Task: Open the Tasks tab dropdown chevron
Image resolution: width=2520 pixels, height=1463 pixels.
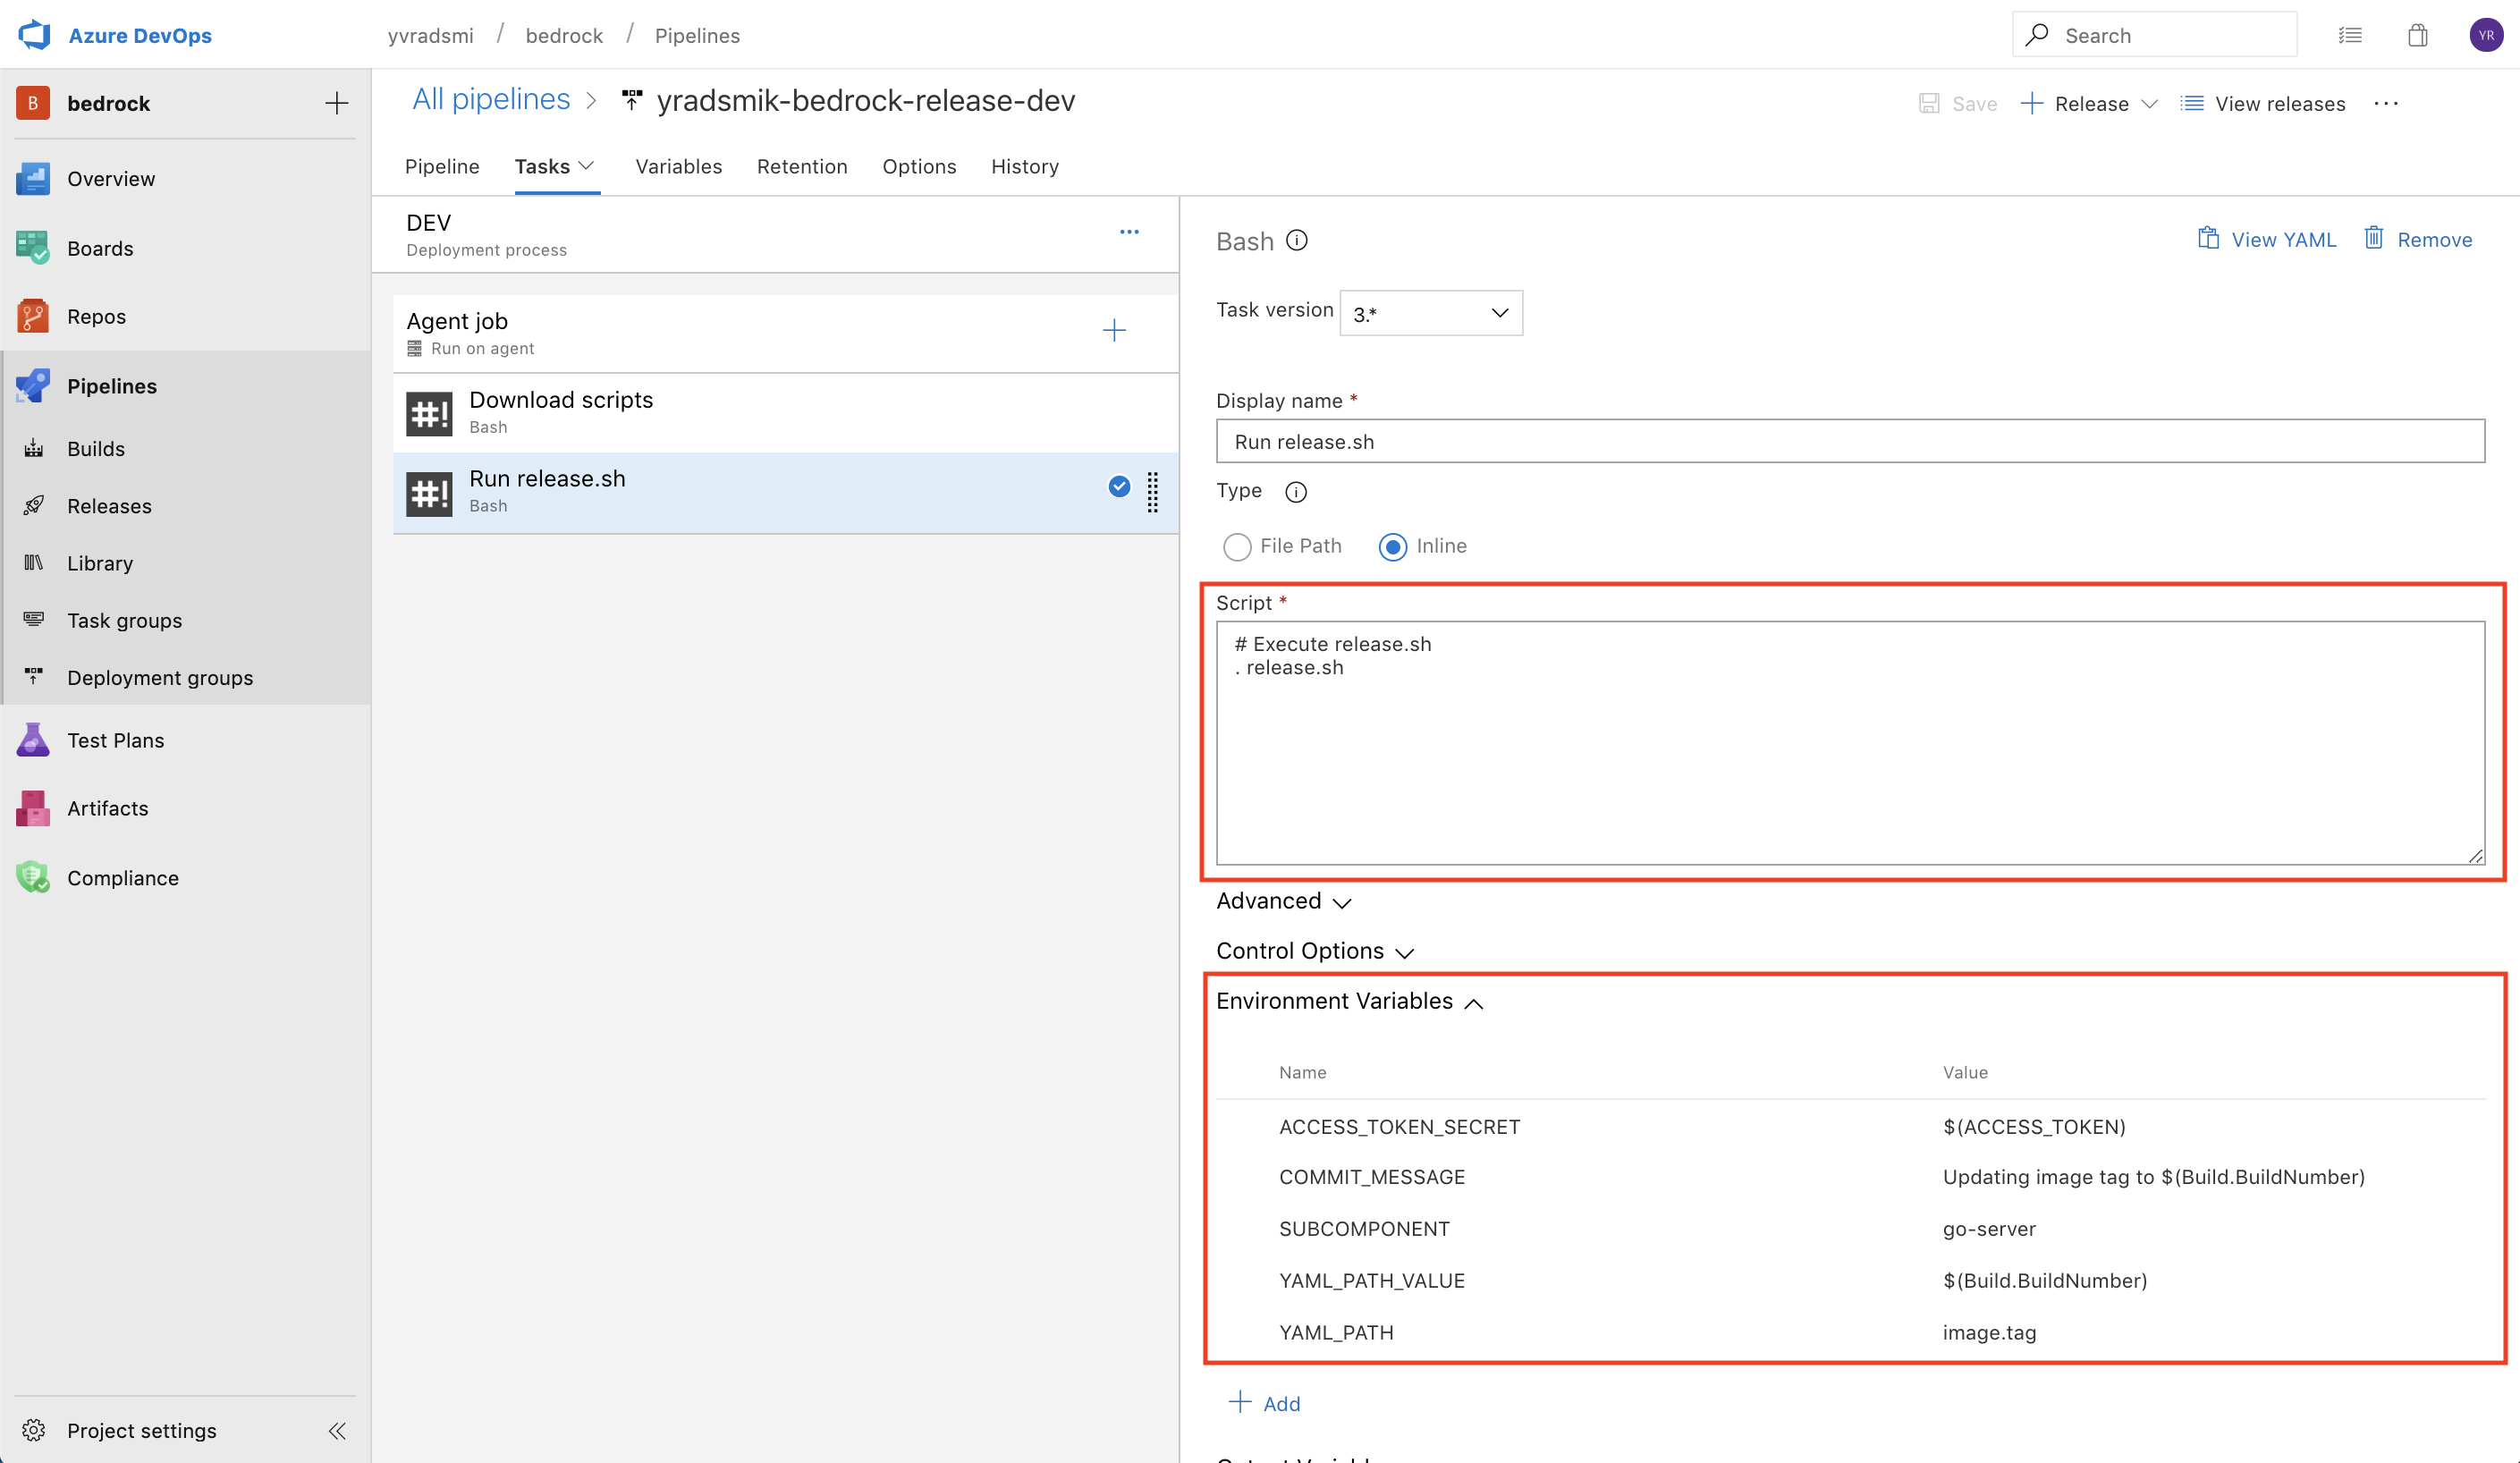Action: tap(587, 166)
